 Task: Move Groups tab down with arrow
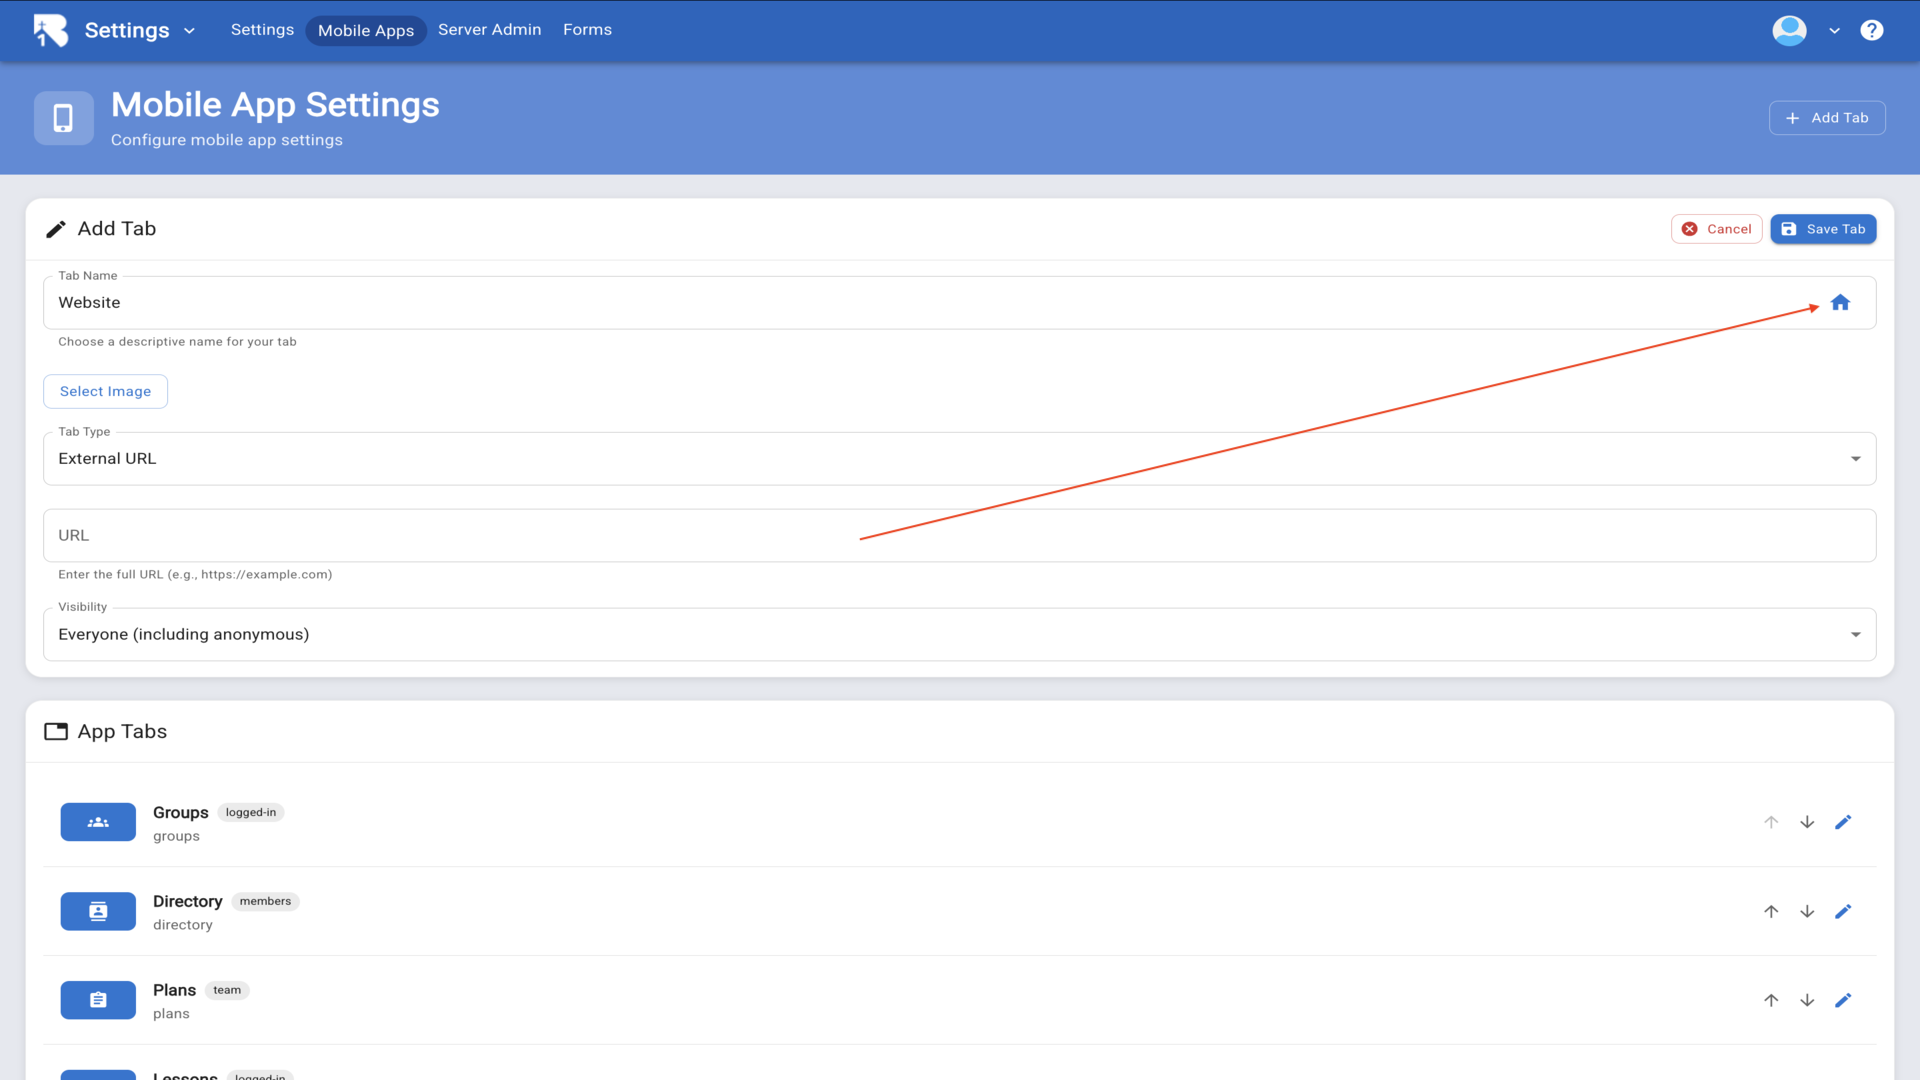coord(1807,822)
